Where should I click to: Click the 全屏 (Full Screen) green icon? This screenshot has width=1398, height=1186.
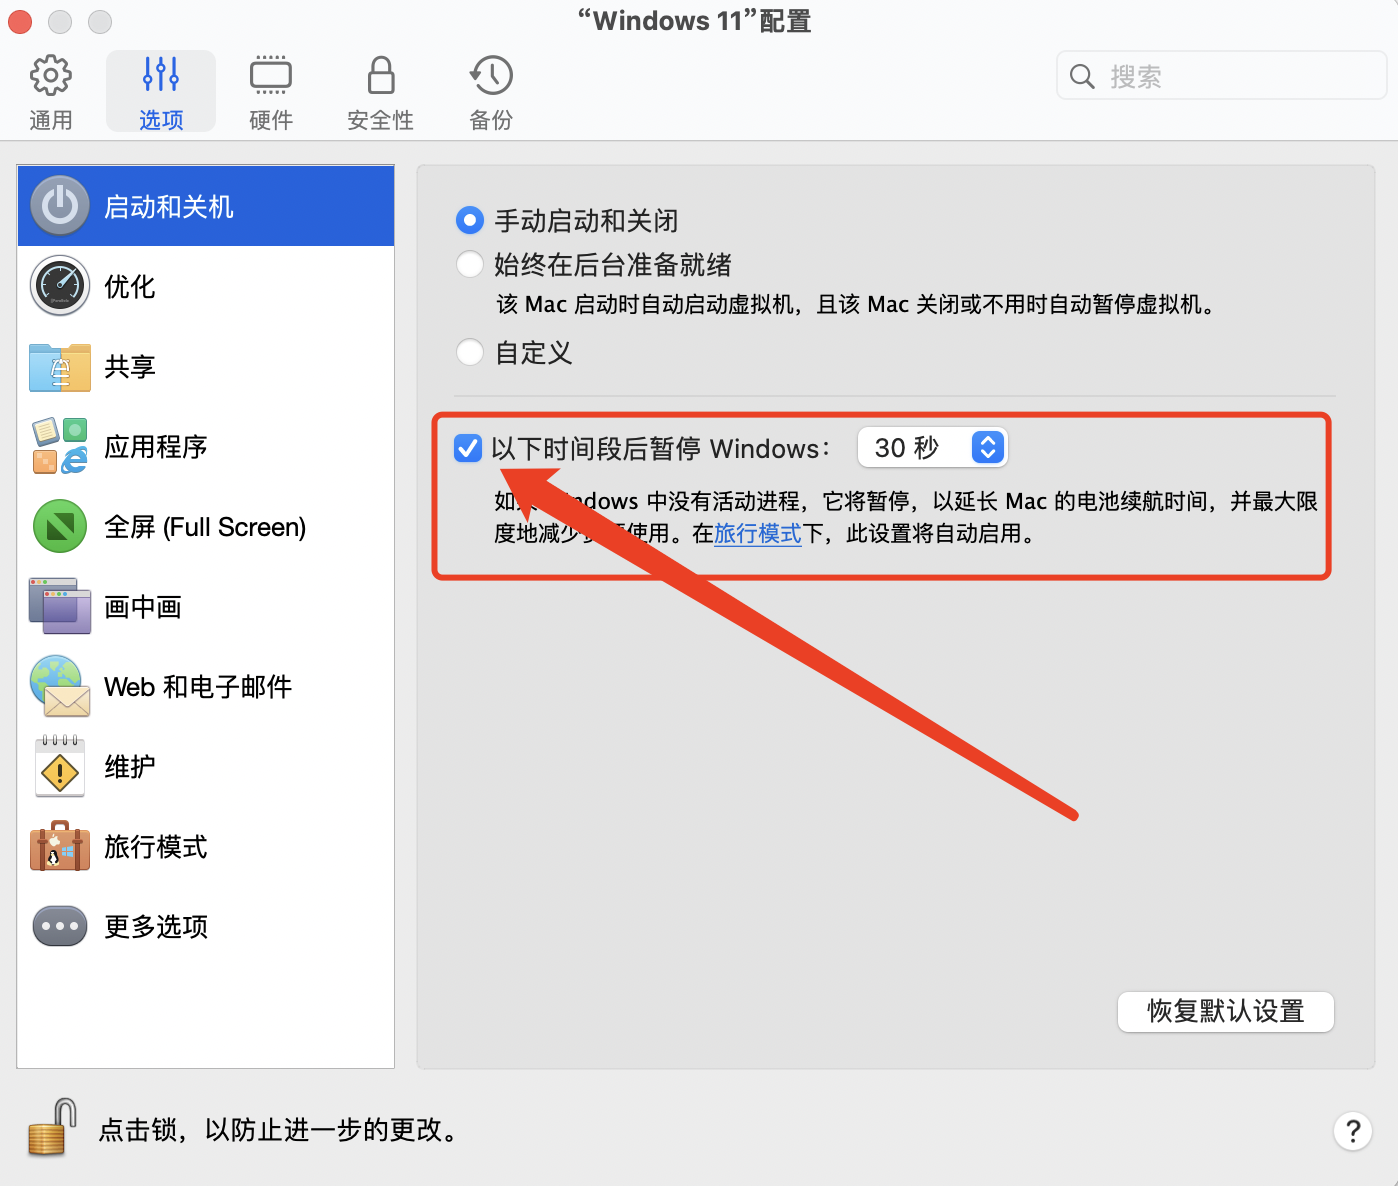(60, 526)
